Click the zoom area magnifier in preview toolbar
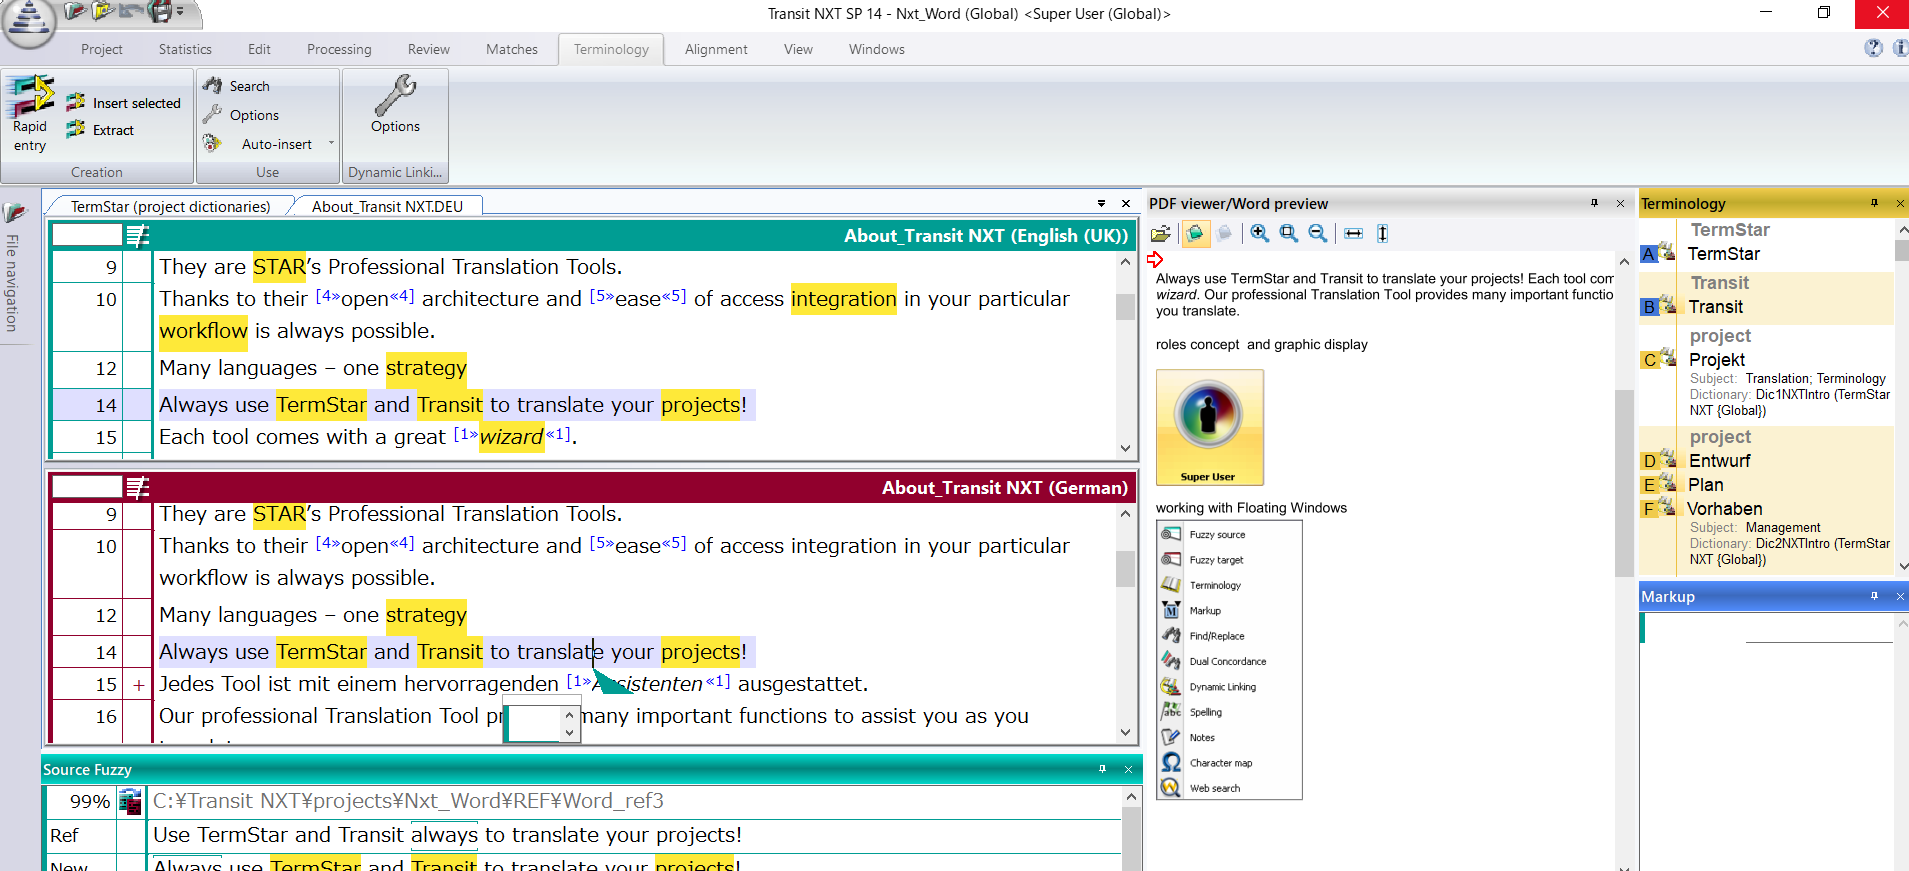This screenshot has height=871, width=1909. tap(1289, 234)
